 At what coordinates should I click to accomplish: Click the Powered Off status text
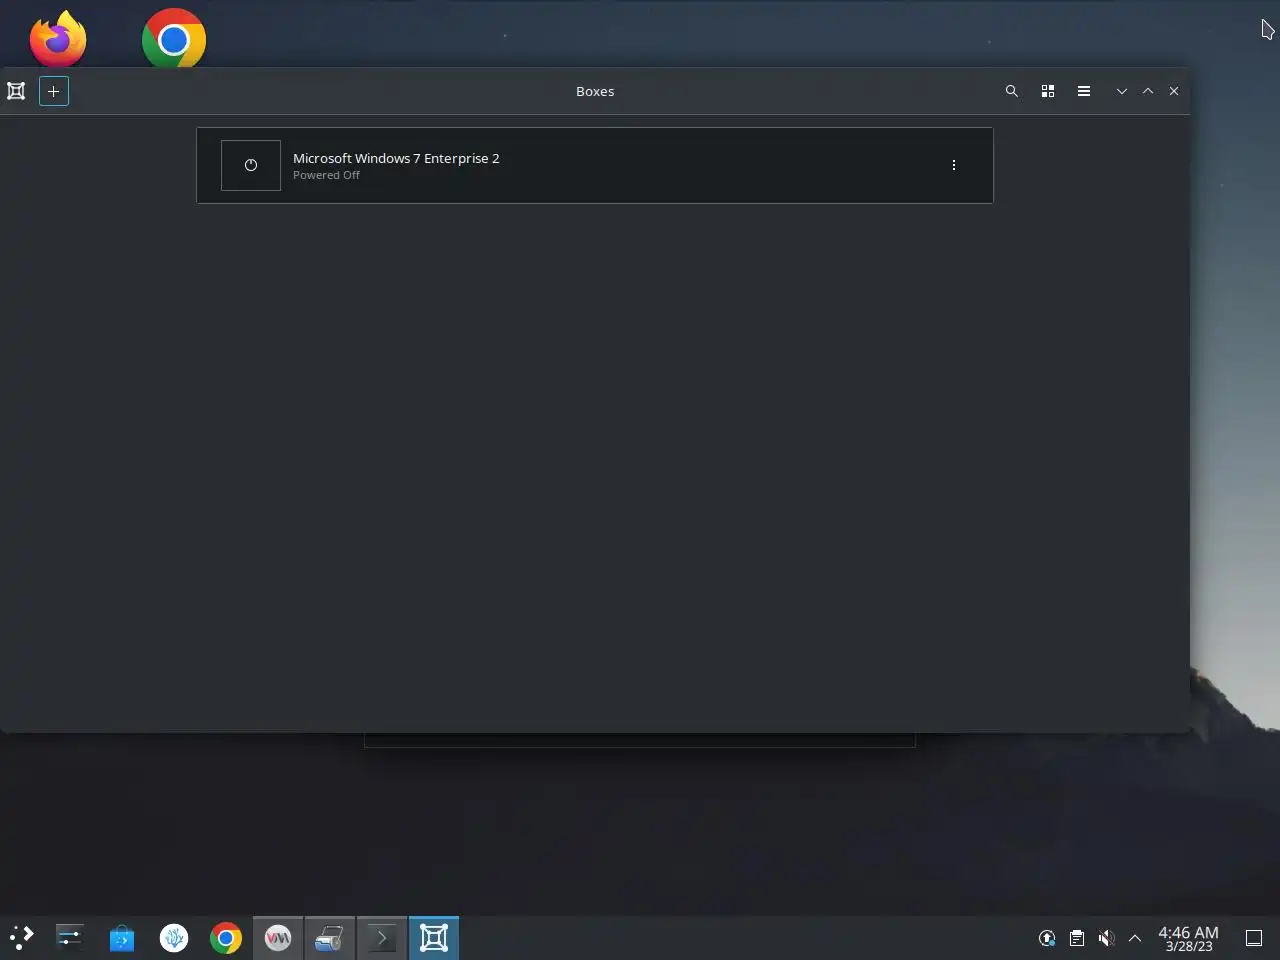pos(326,175)
